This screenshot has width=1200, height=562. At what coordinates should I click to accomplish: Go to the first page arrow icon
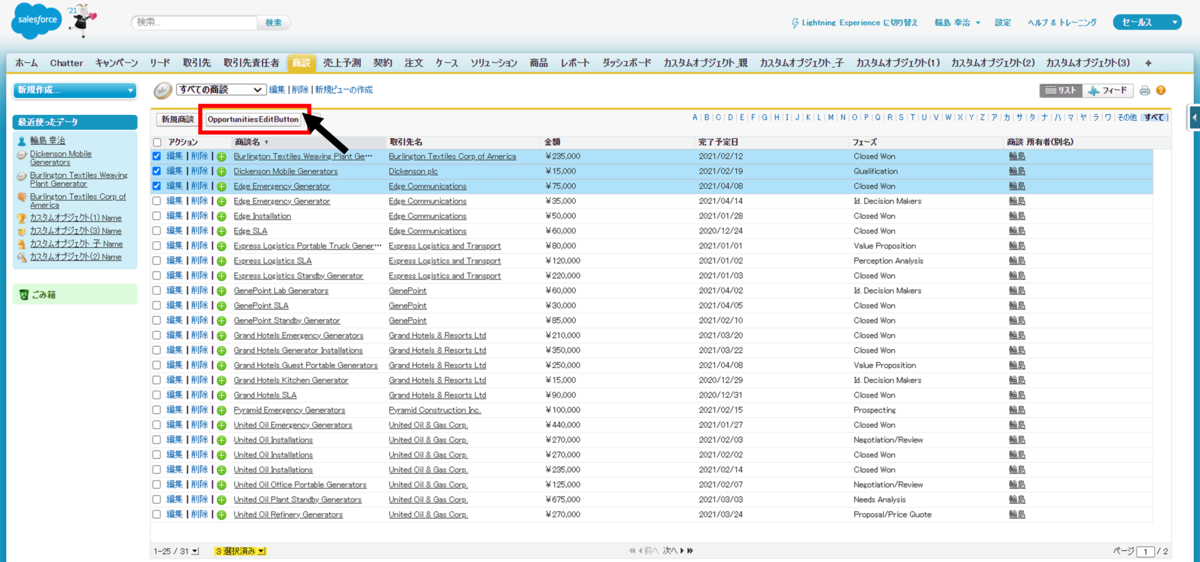(x=632, y=551)
